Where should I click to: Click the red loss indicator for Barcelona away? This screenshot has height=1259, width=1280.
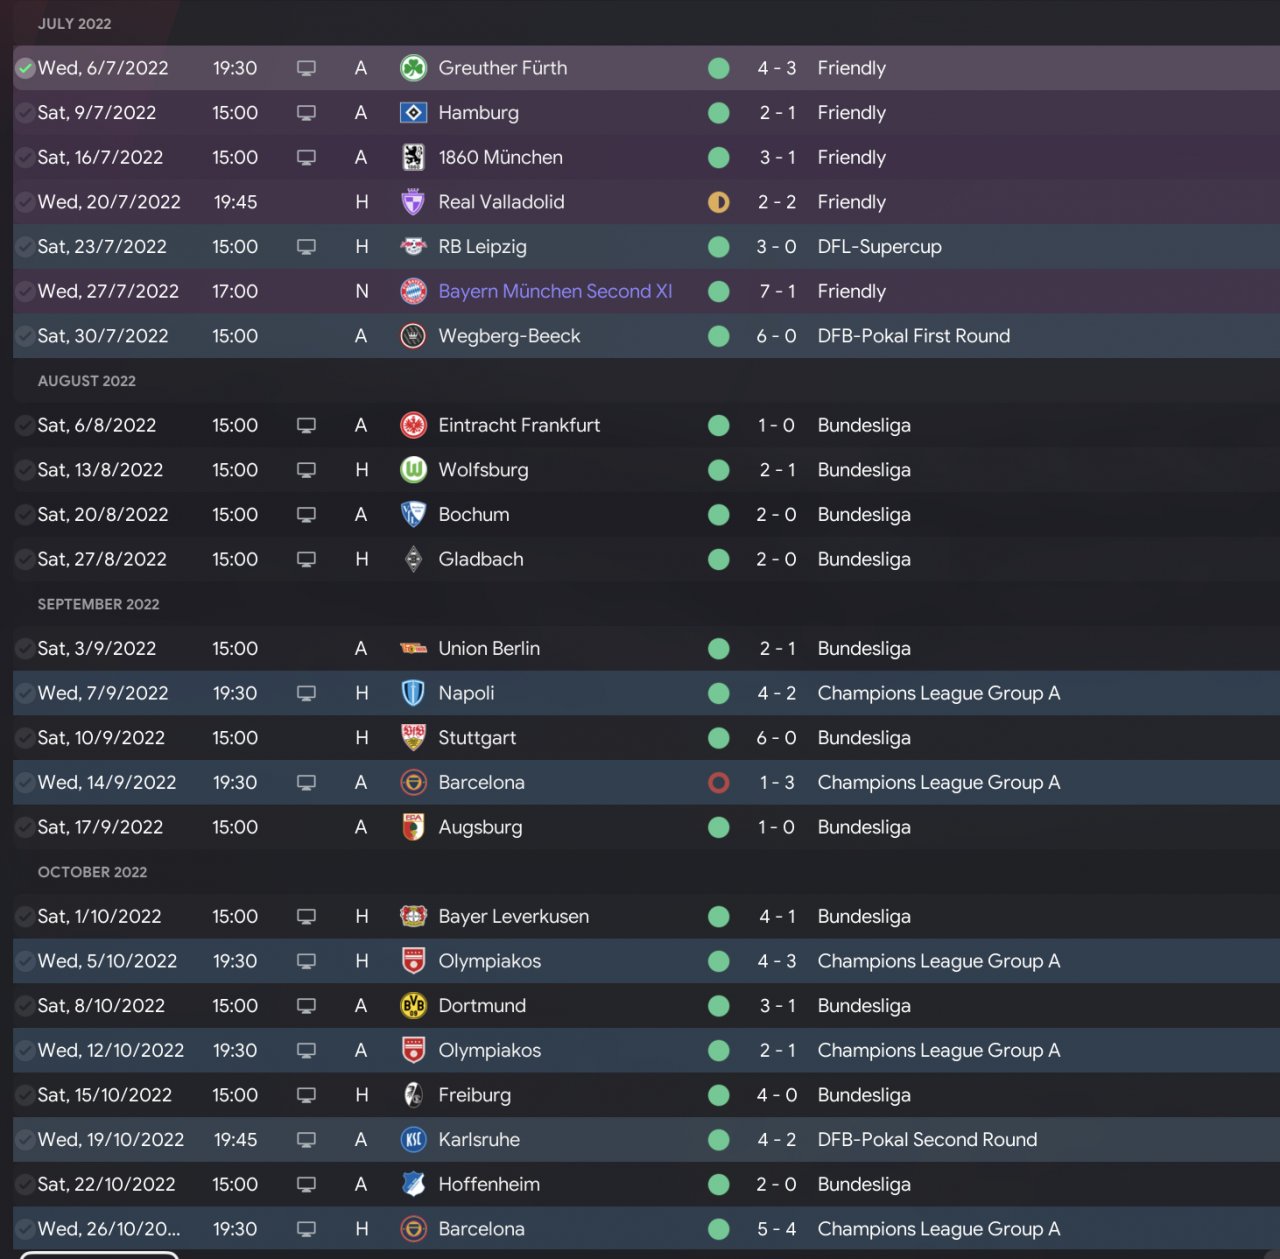click(x=718, y=783)
